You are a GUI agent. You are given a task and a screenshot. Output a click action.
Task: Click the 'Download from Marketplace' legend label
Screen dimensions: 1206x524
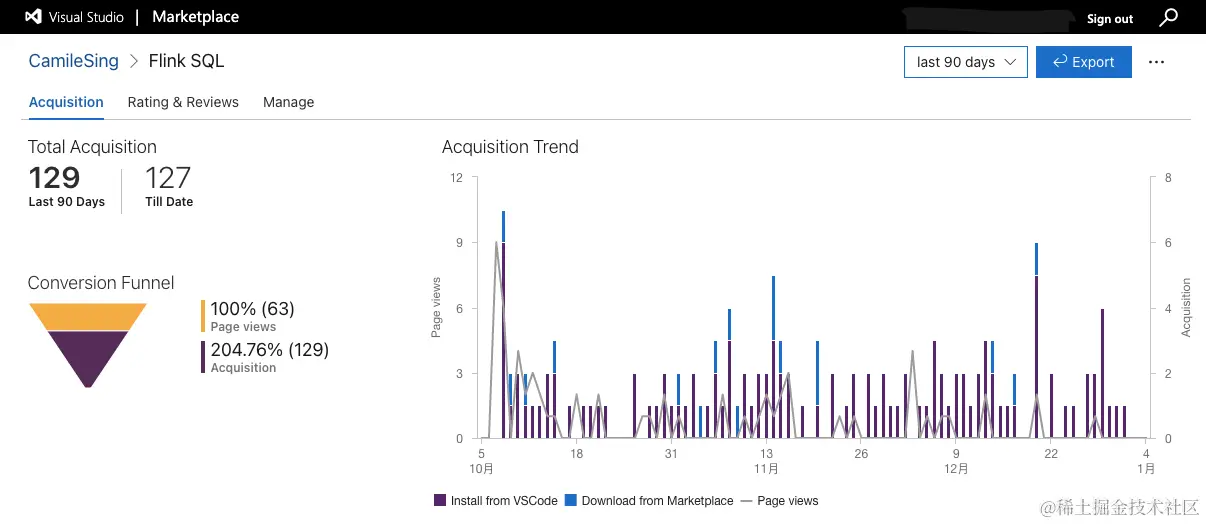[657, 501]
